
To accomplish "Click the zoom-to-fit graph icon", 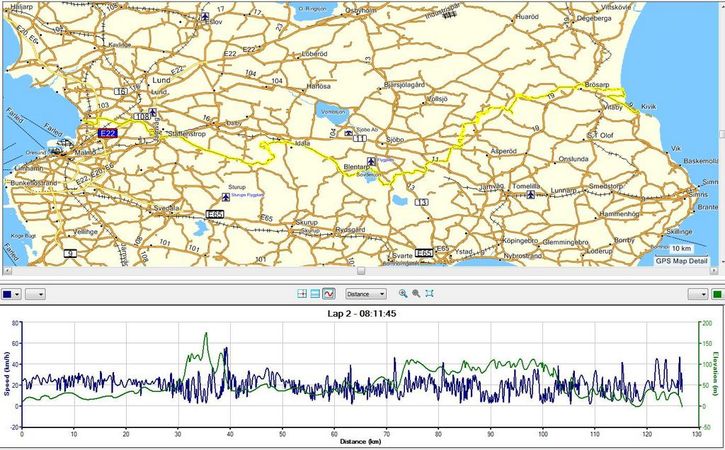I will (429, 294).
